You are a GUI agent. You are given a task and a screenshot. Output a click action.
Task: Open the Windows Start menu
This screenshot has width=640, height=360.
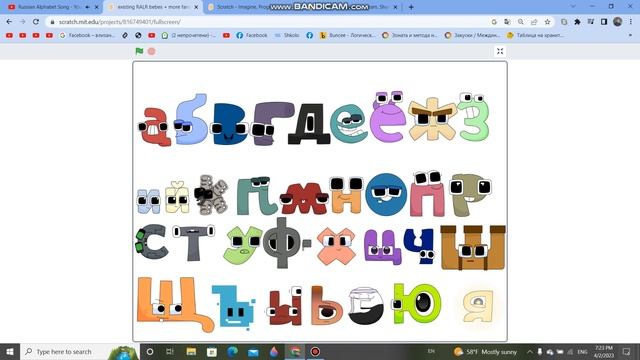10,351
